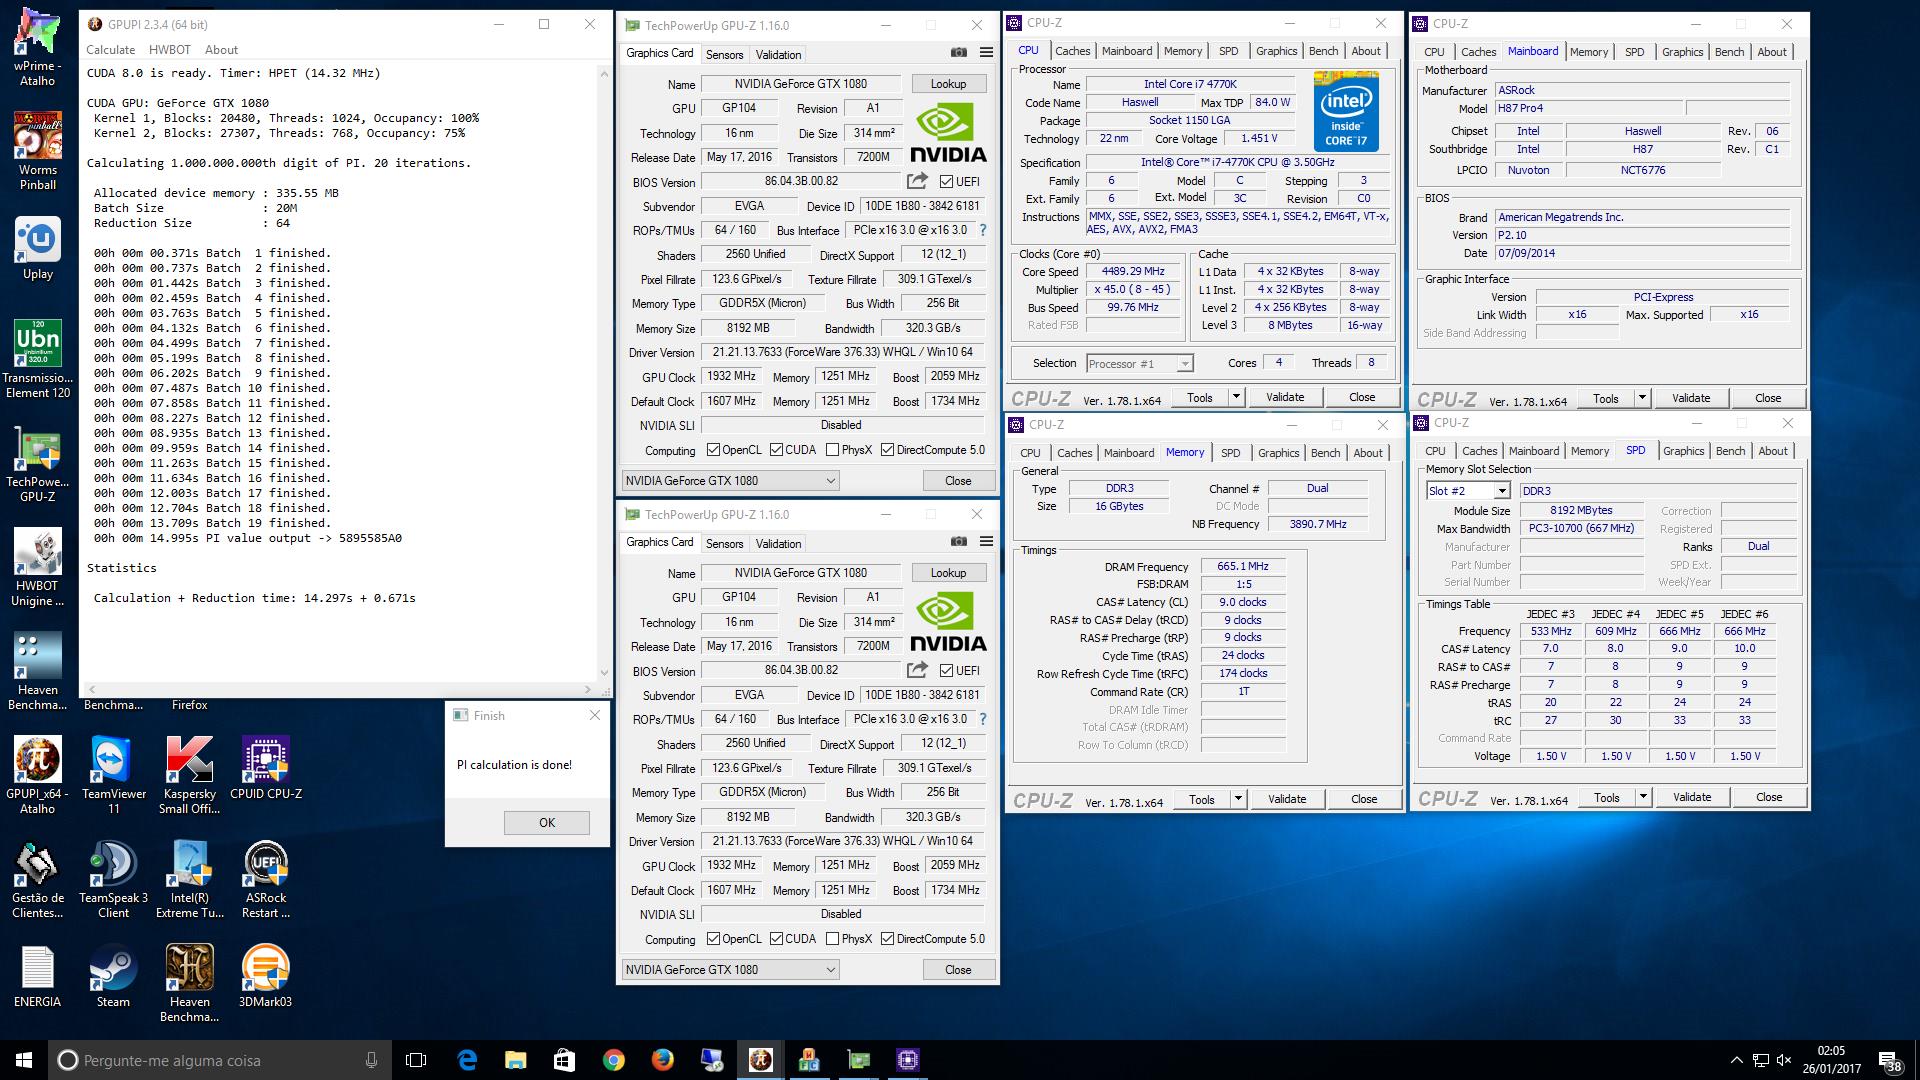Switch to Sensors tab in upper GPU-Z
This screenshot has height=1080, width=1920.
724,54
